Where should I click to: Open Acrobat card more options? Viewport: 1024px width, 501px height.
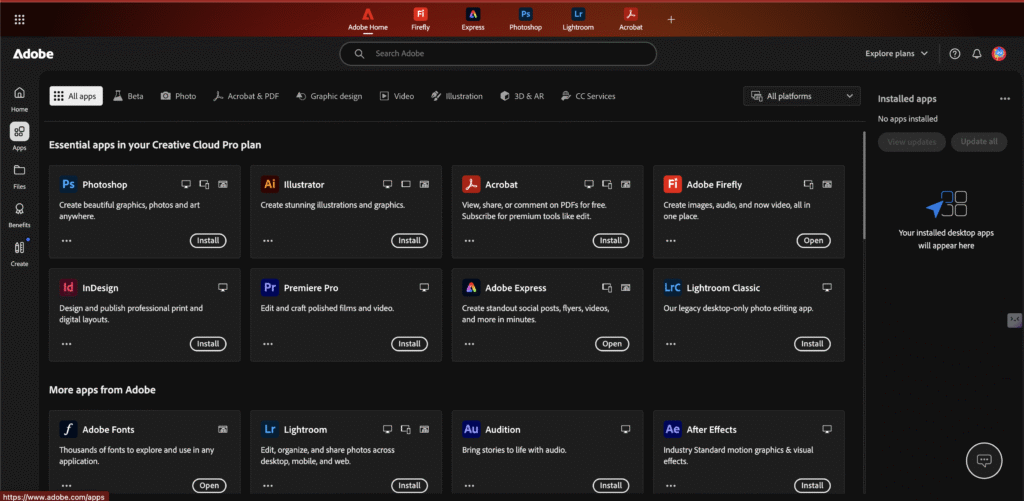[469, 240]
